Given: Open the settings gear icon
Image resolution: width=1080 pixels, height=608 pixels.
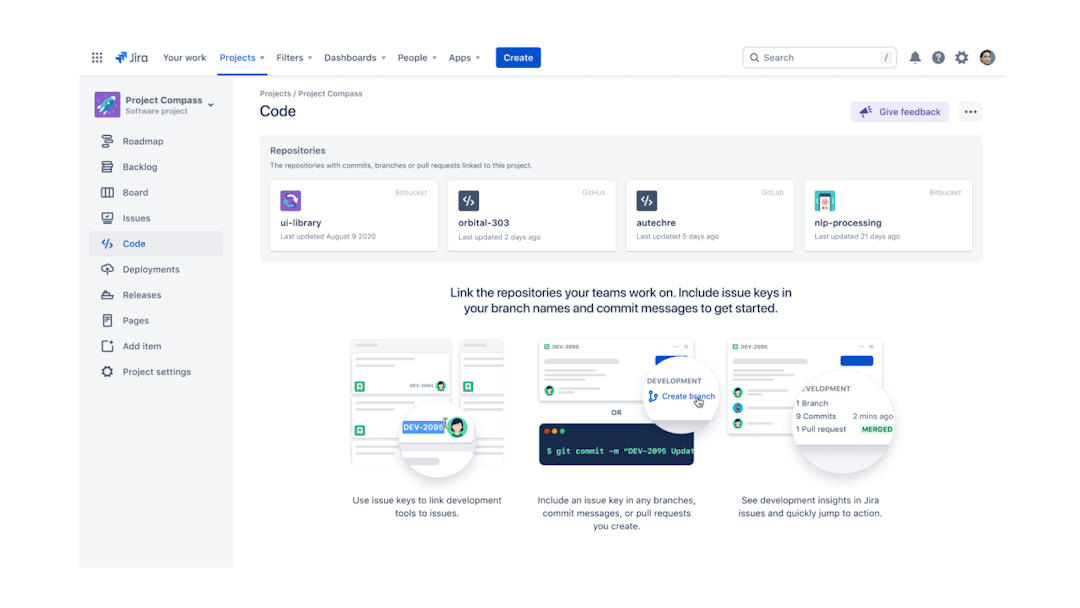Looking at the screenshot, I should [961, 57].
